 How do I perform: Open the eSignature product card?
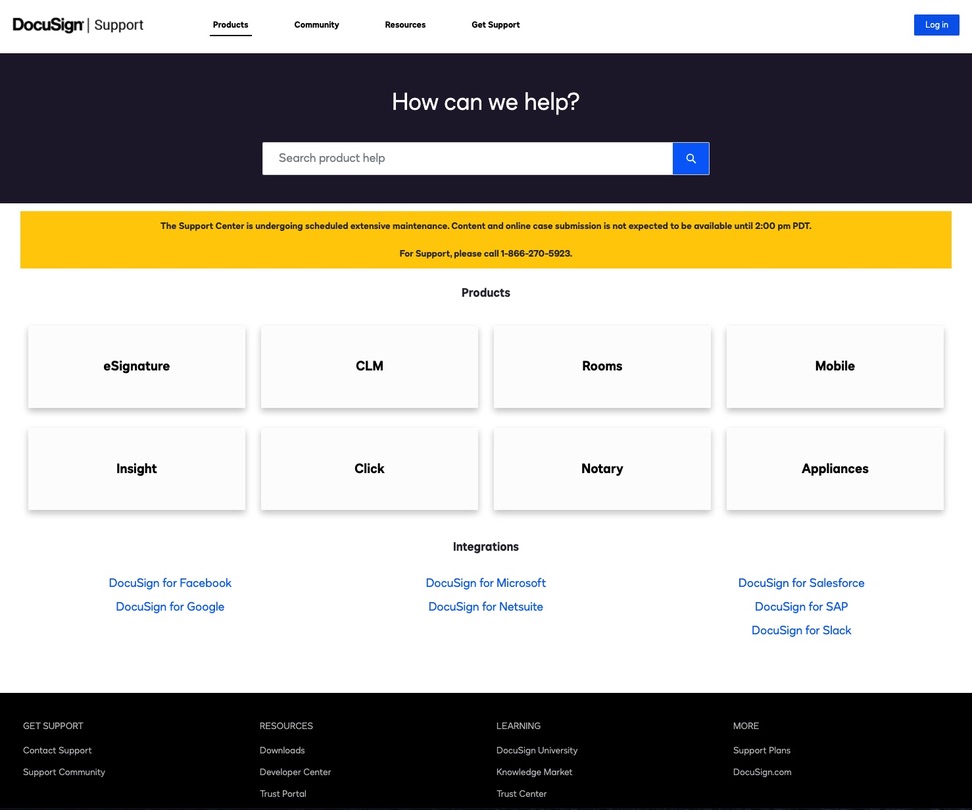[136, 366]
